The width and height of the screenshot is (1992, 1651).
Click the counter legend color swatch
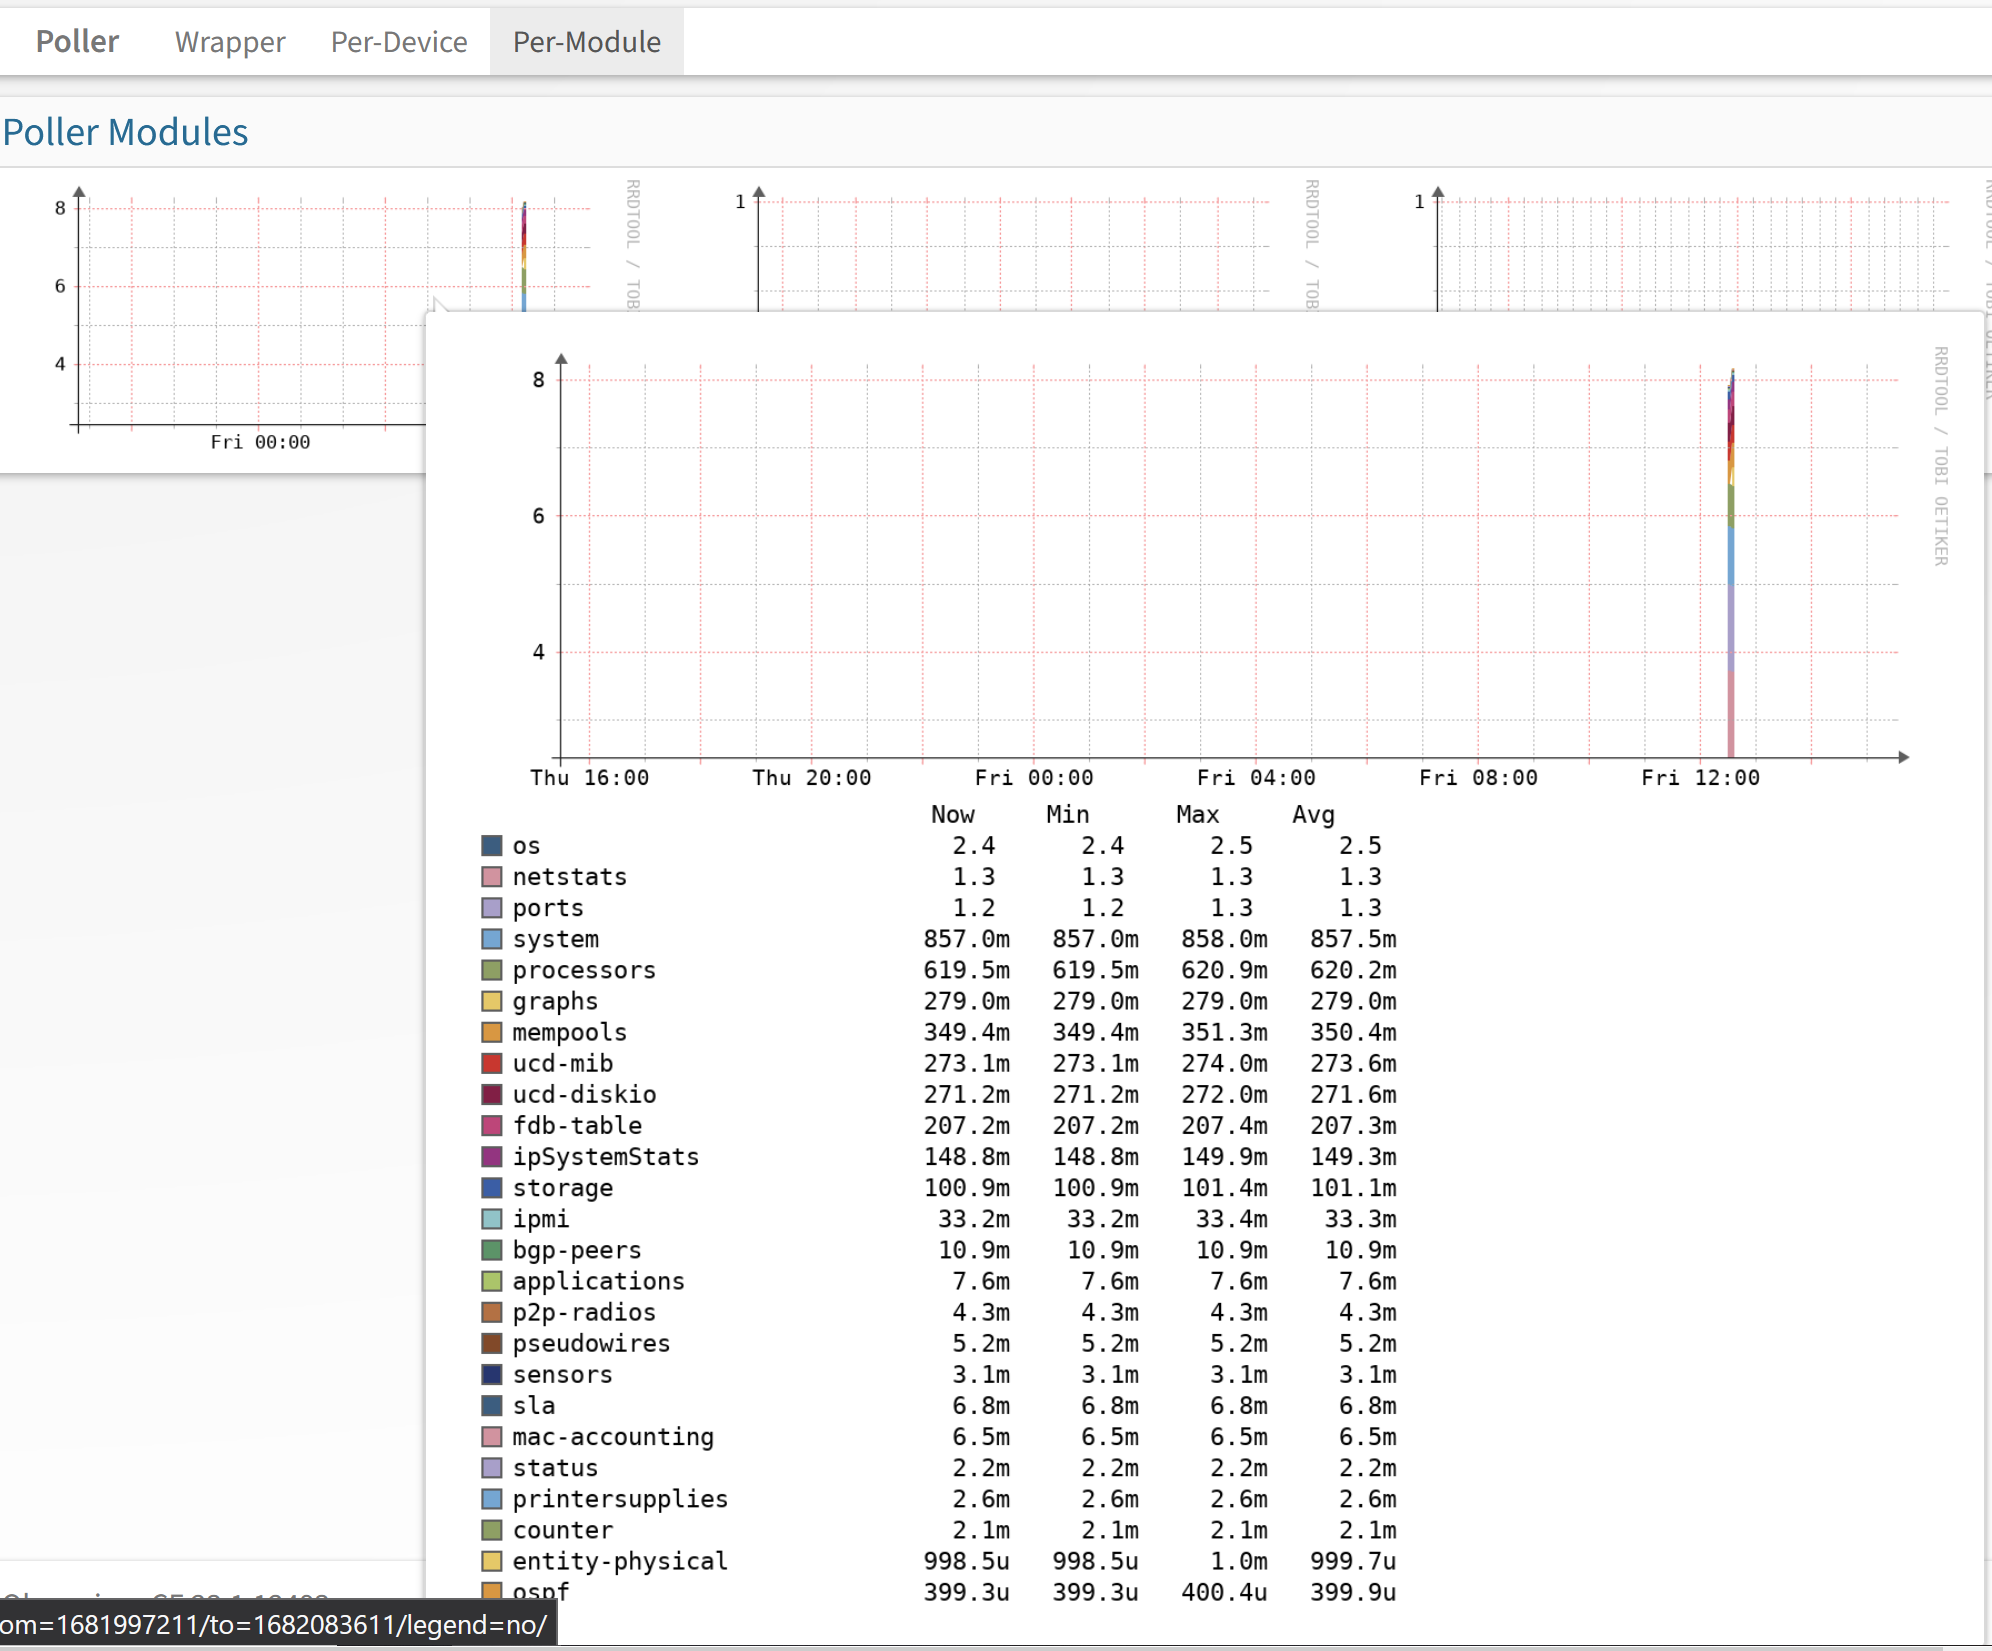tap(492, 1530)
